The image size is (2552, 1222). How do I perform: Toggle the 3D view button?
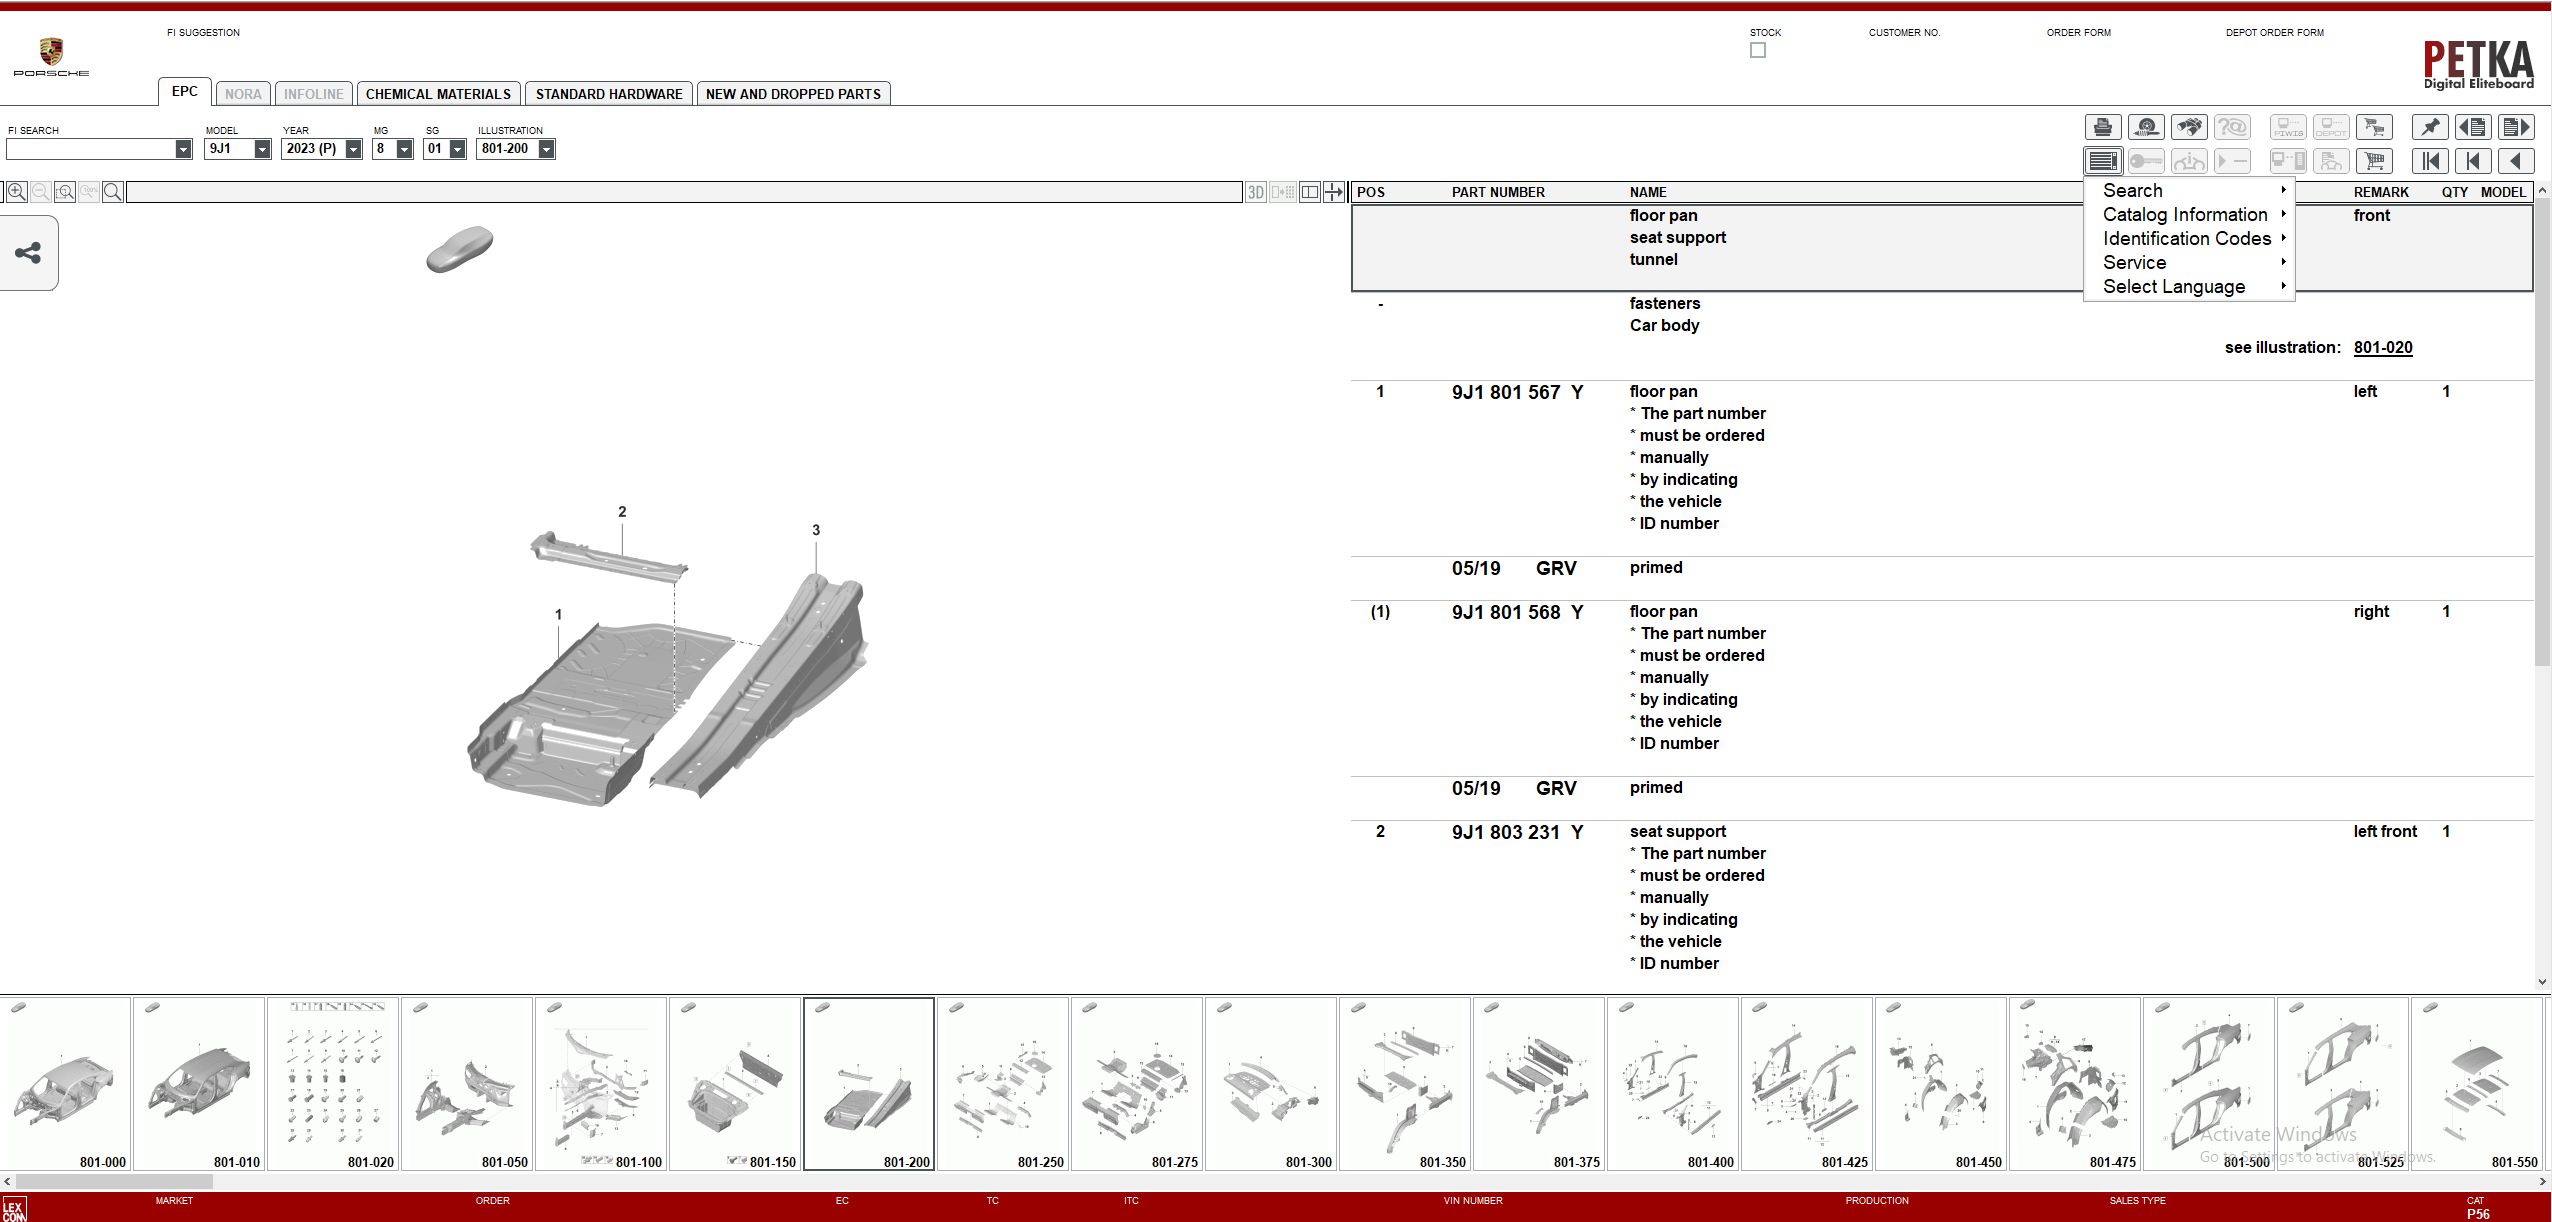click(1256, 192)
